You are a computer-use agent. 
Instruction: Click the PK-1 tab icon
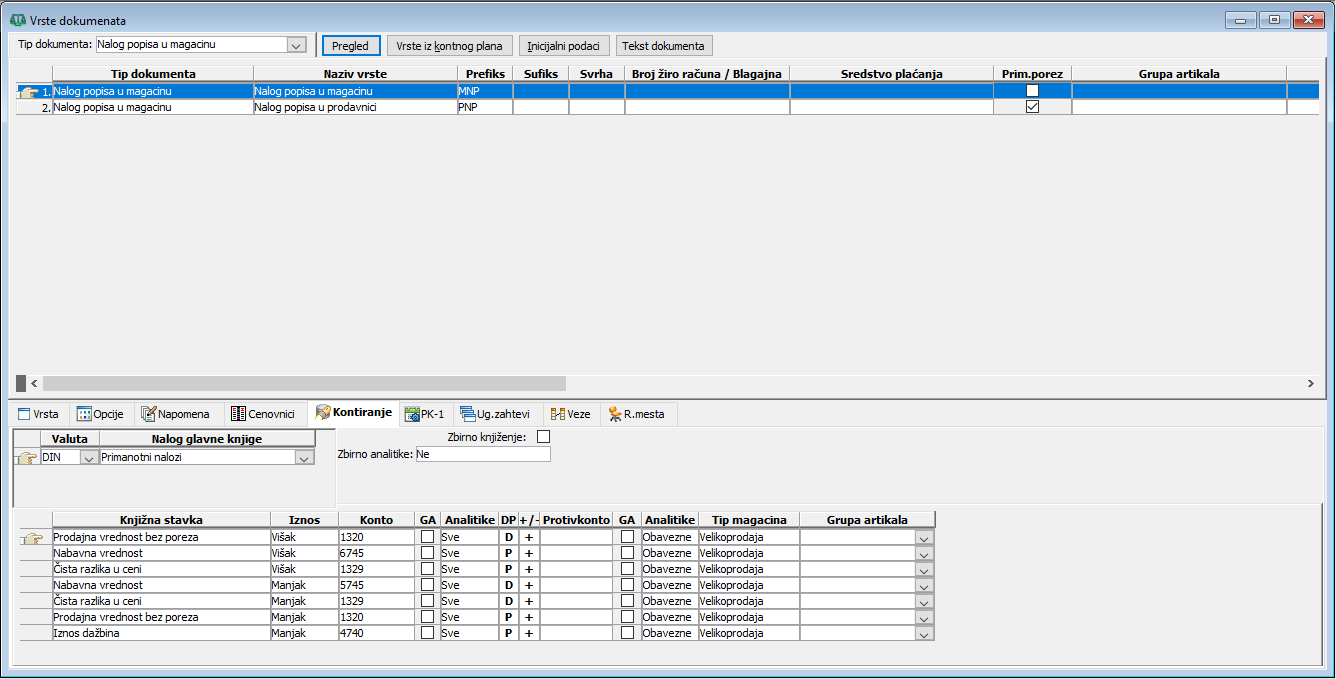click(x=412, y=414)
